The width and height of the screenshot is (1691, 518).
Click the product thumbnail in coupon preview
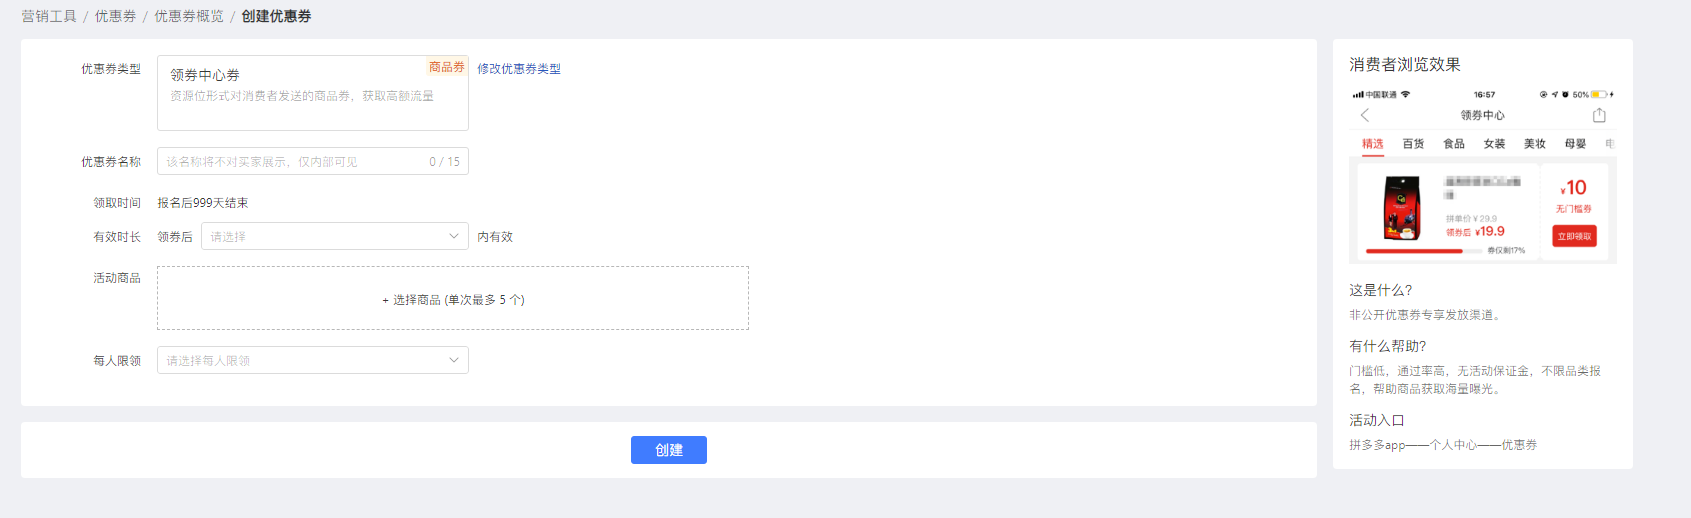point(1402,208)
